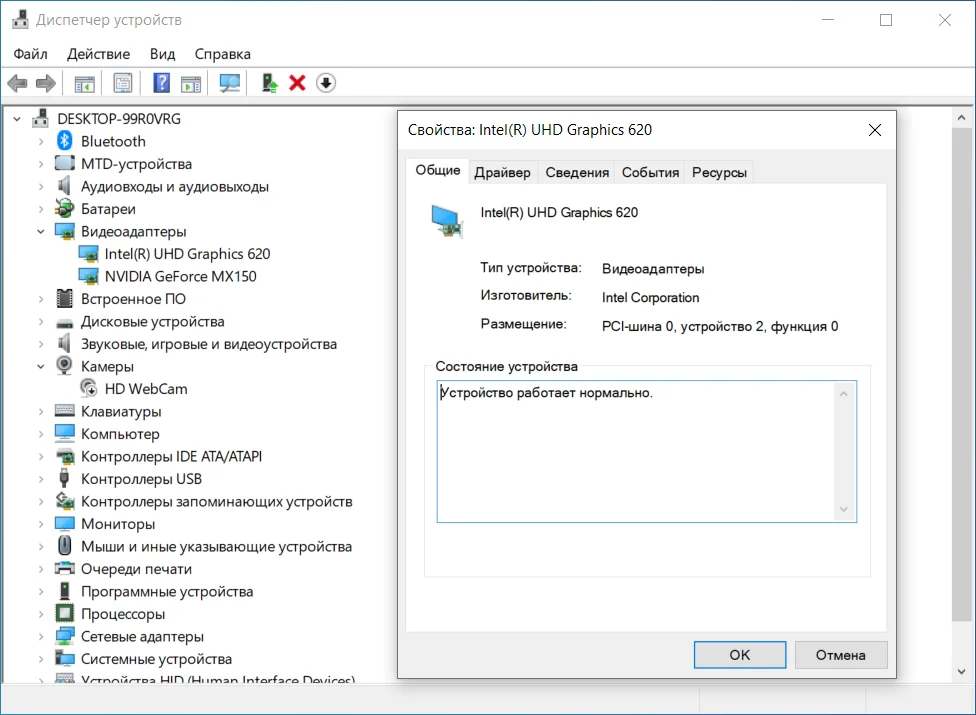Click the Properties toolbar icon
The height and width of the screenshot is (715, 976).
[x=123, y=83]
